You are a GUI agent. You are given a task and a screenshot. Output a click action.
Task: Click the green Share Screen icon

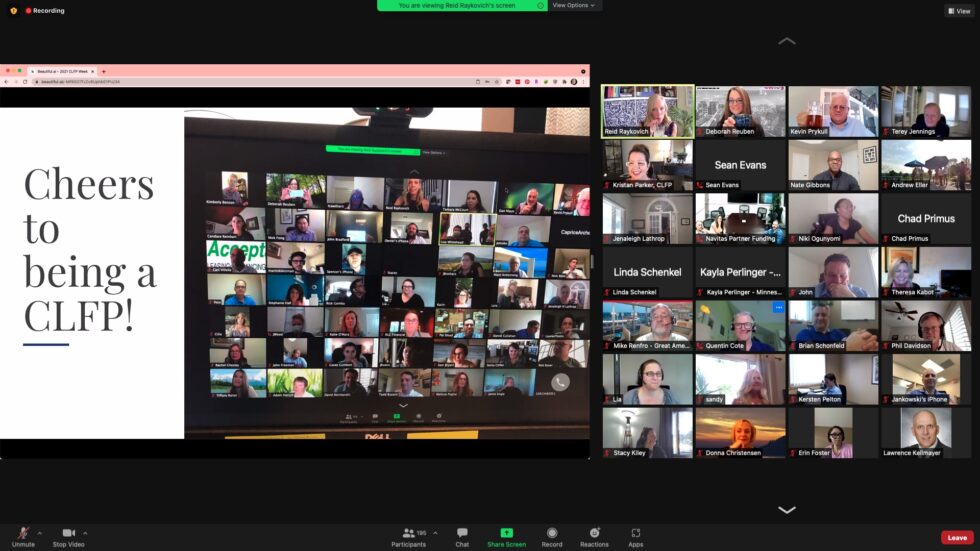[x=506, y=533]
